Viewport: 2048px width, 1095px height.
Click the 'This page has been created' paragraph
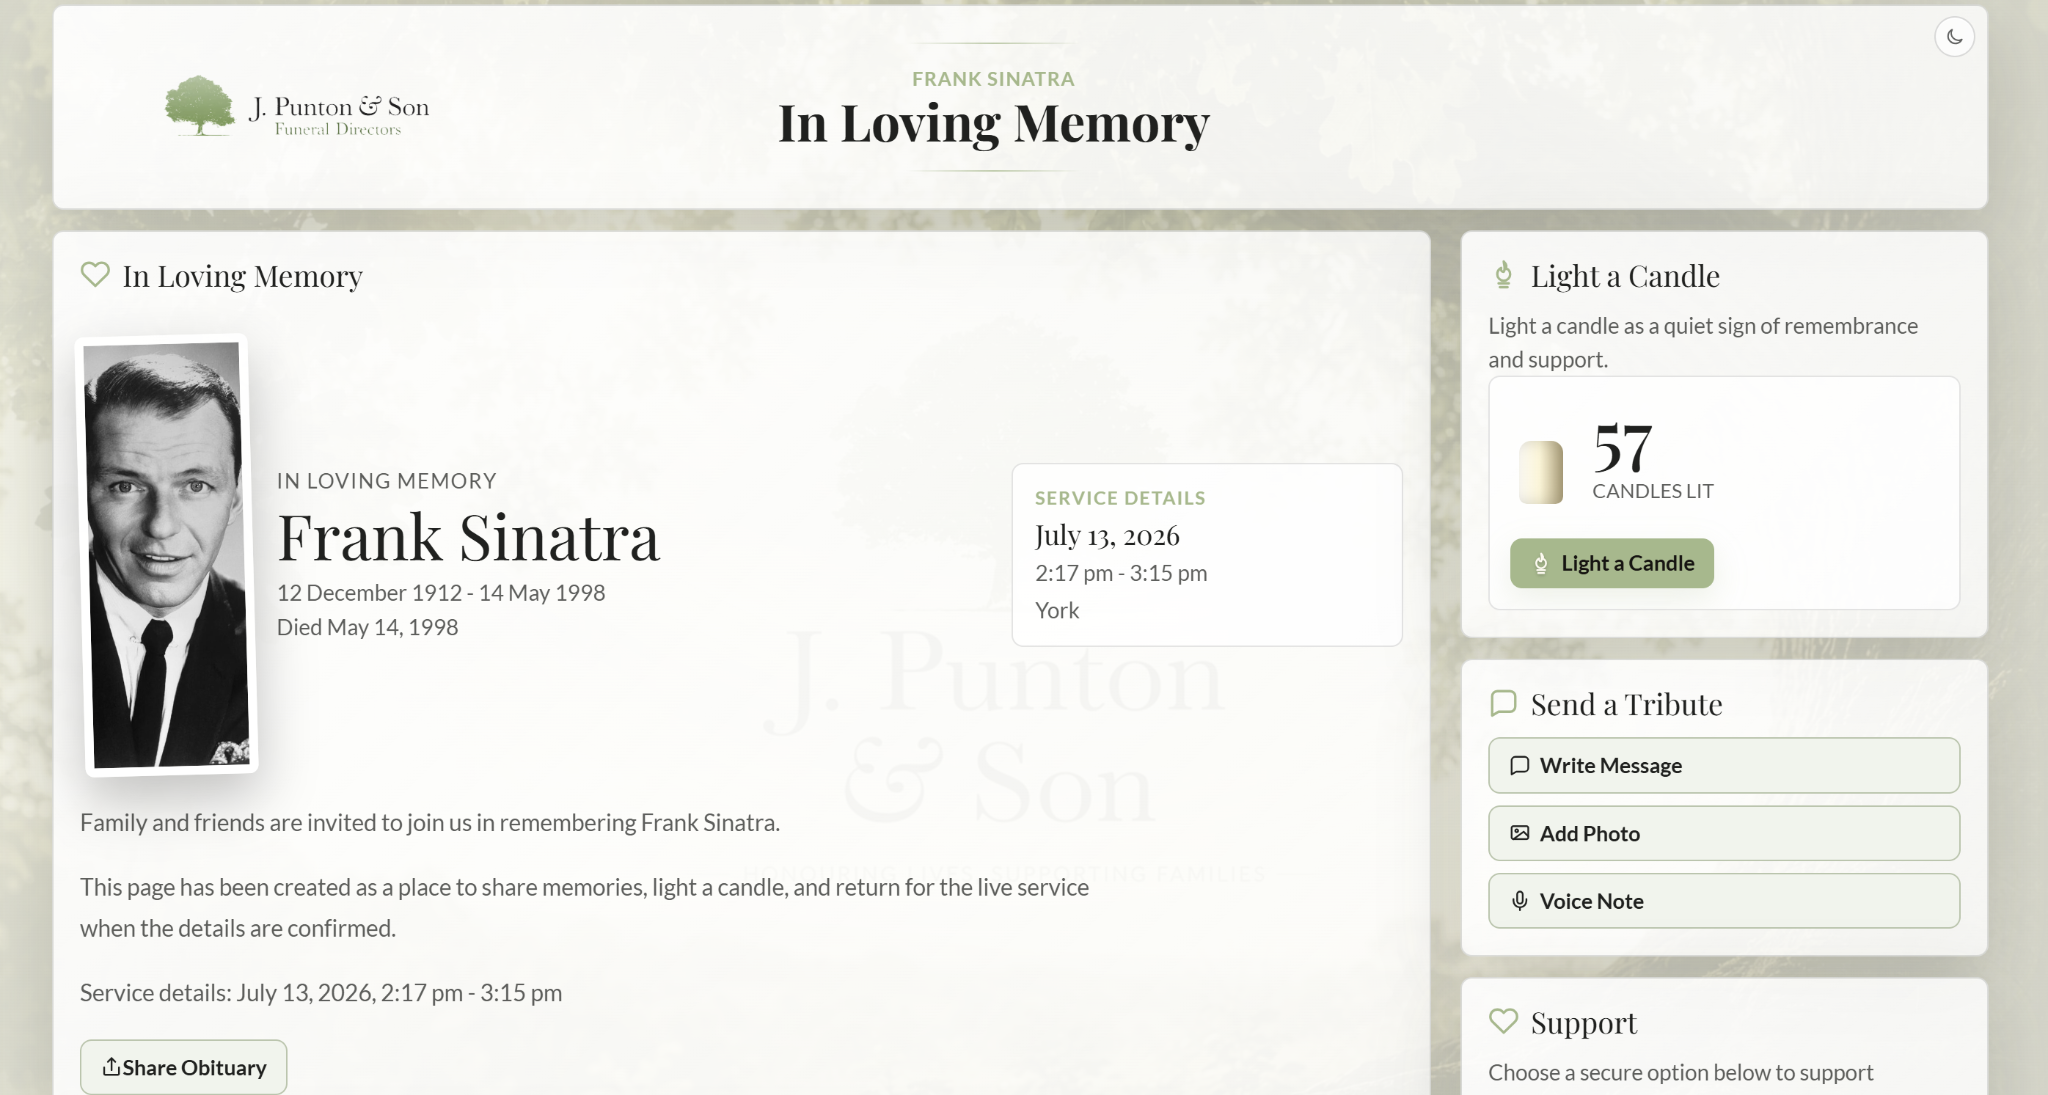tap(584, 907)
